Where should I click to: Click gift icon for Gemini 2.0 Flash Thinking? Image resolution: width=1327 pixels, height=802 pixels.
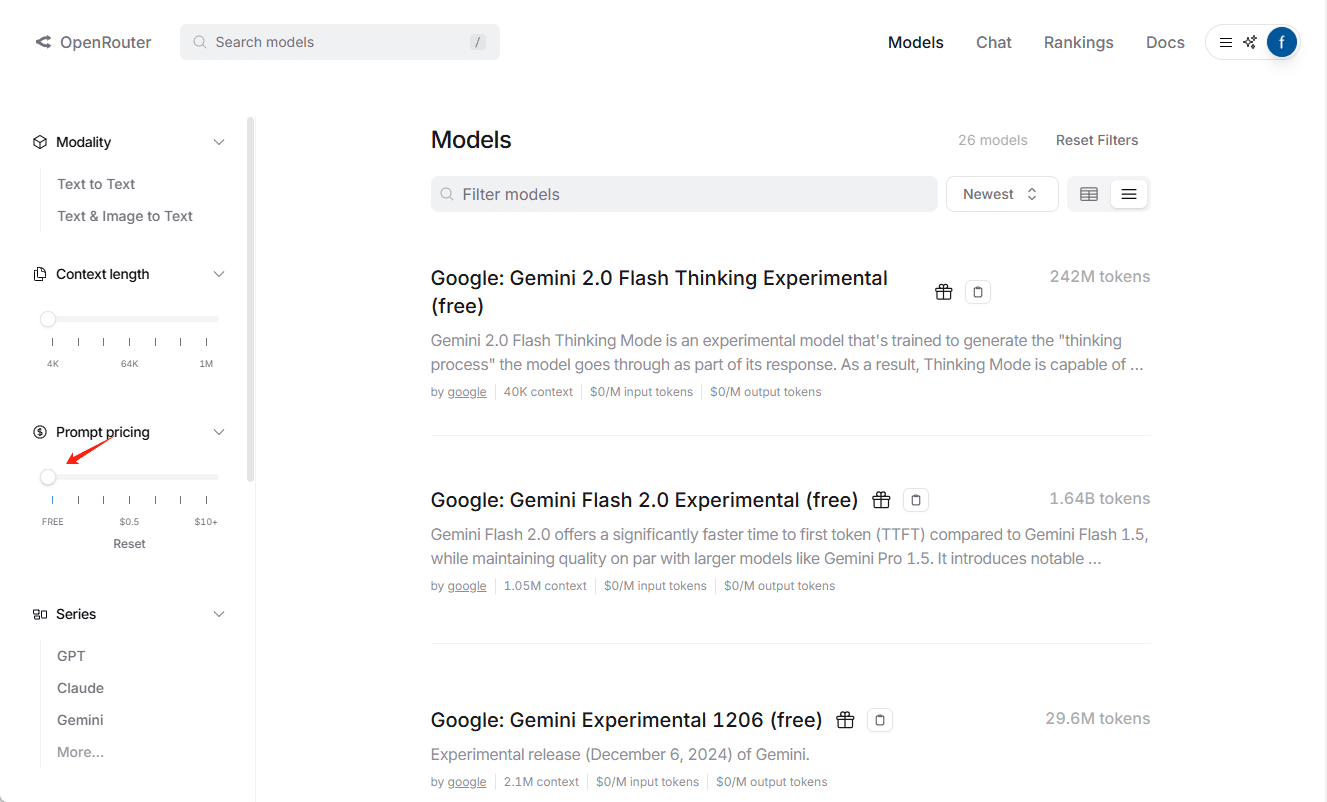(944, 292)
